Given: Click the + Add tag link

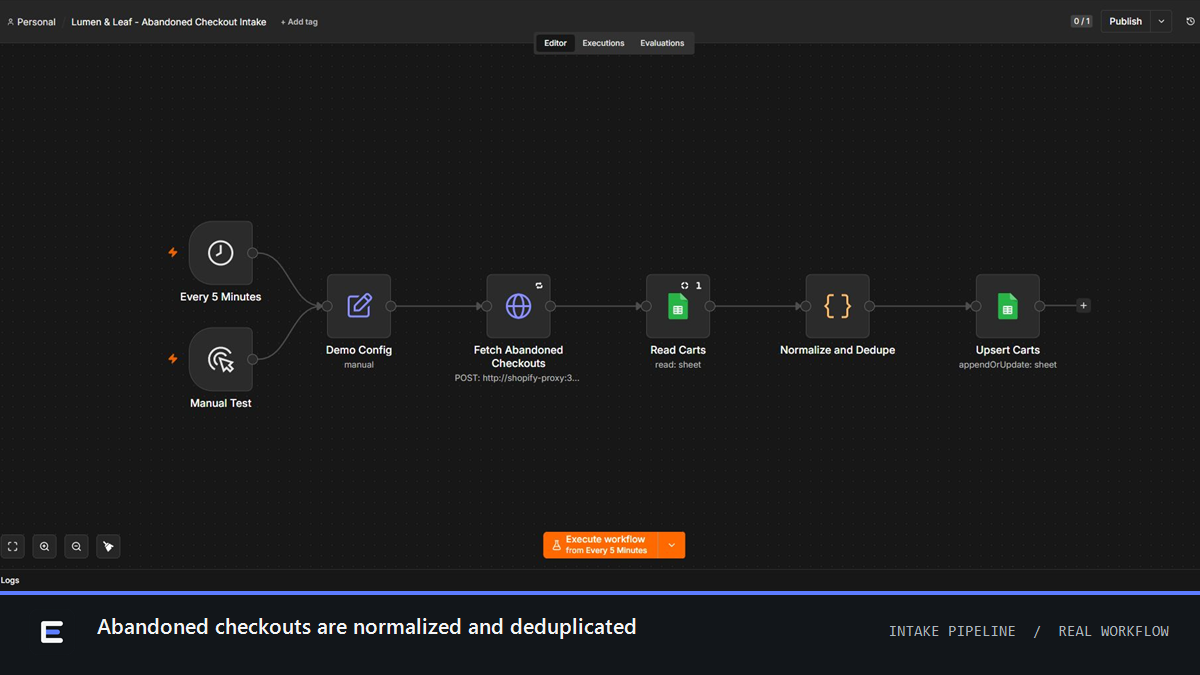Looking at the screenshot, I should (x=299, y=22).
